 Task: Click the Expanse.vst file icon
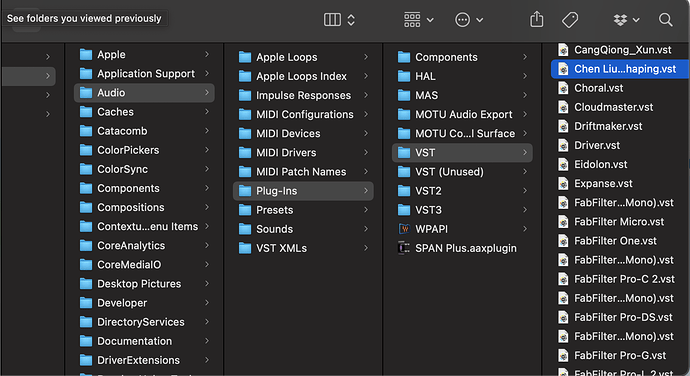(563, 184)
